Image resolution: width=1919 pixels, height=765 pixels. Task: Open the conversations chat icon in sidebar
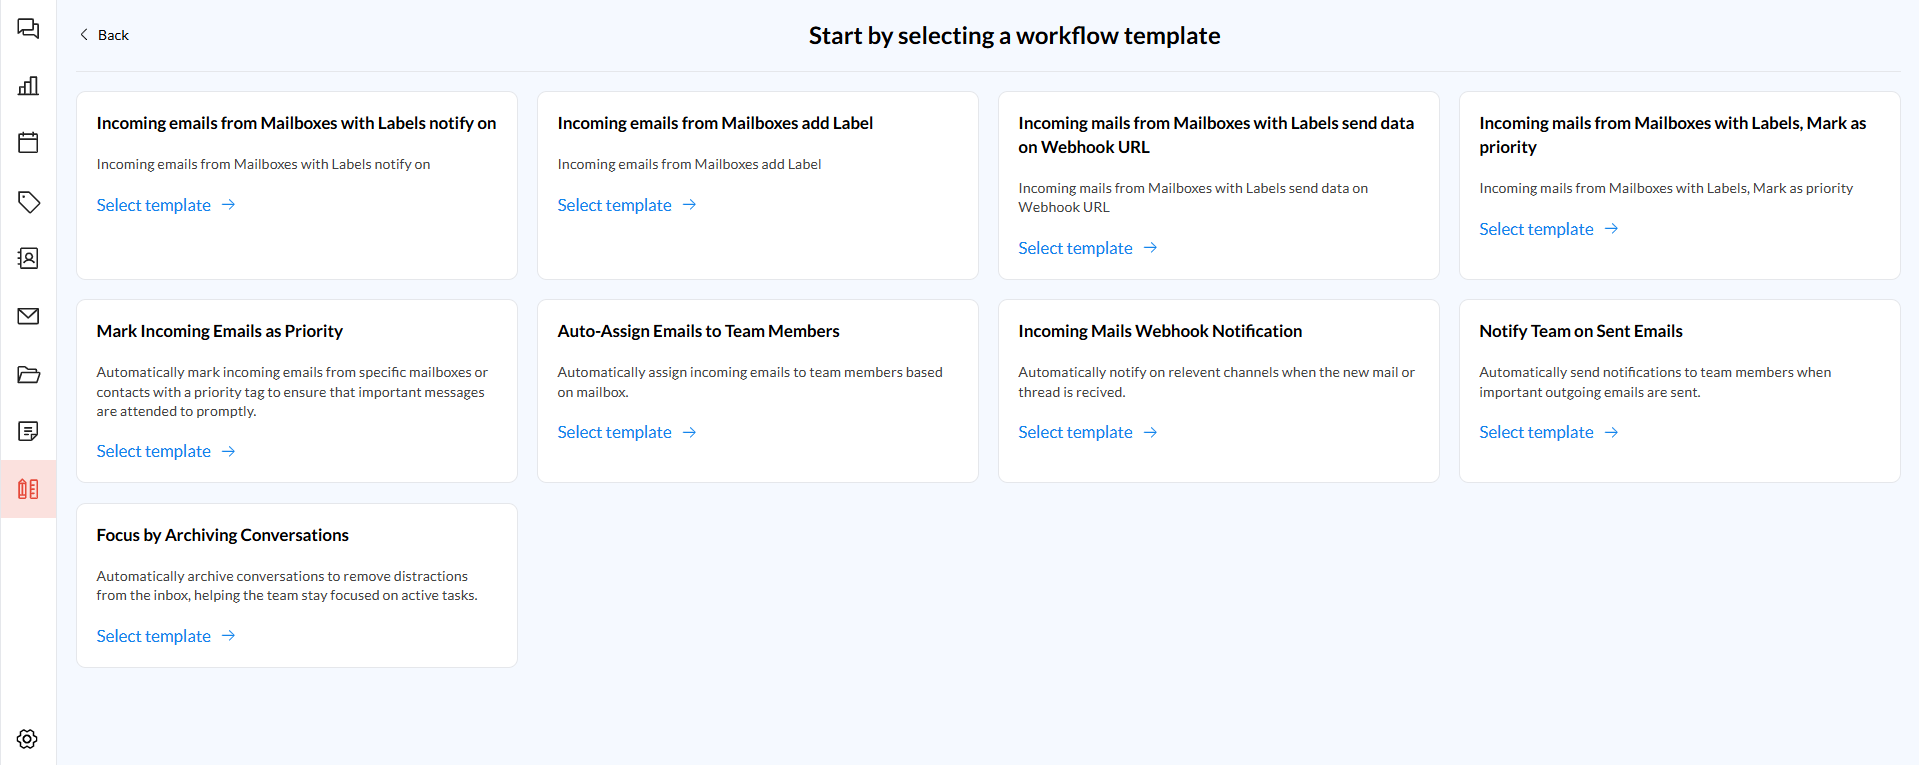click(28, 29)
